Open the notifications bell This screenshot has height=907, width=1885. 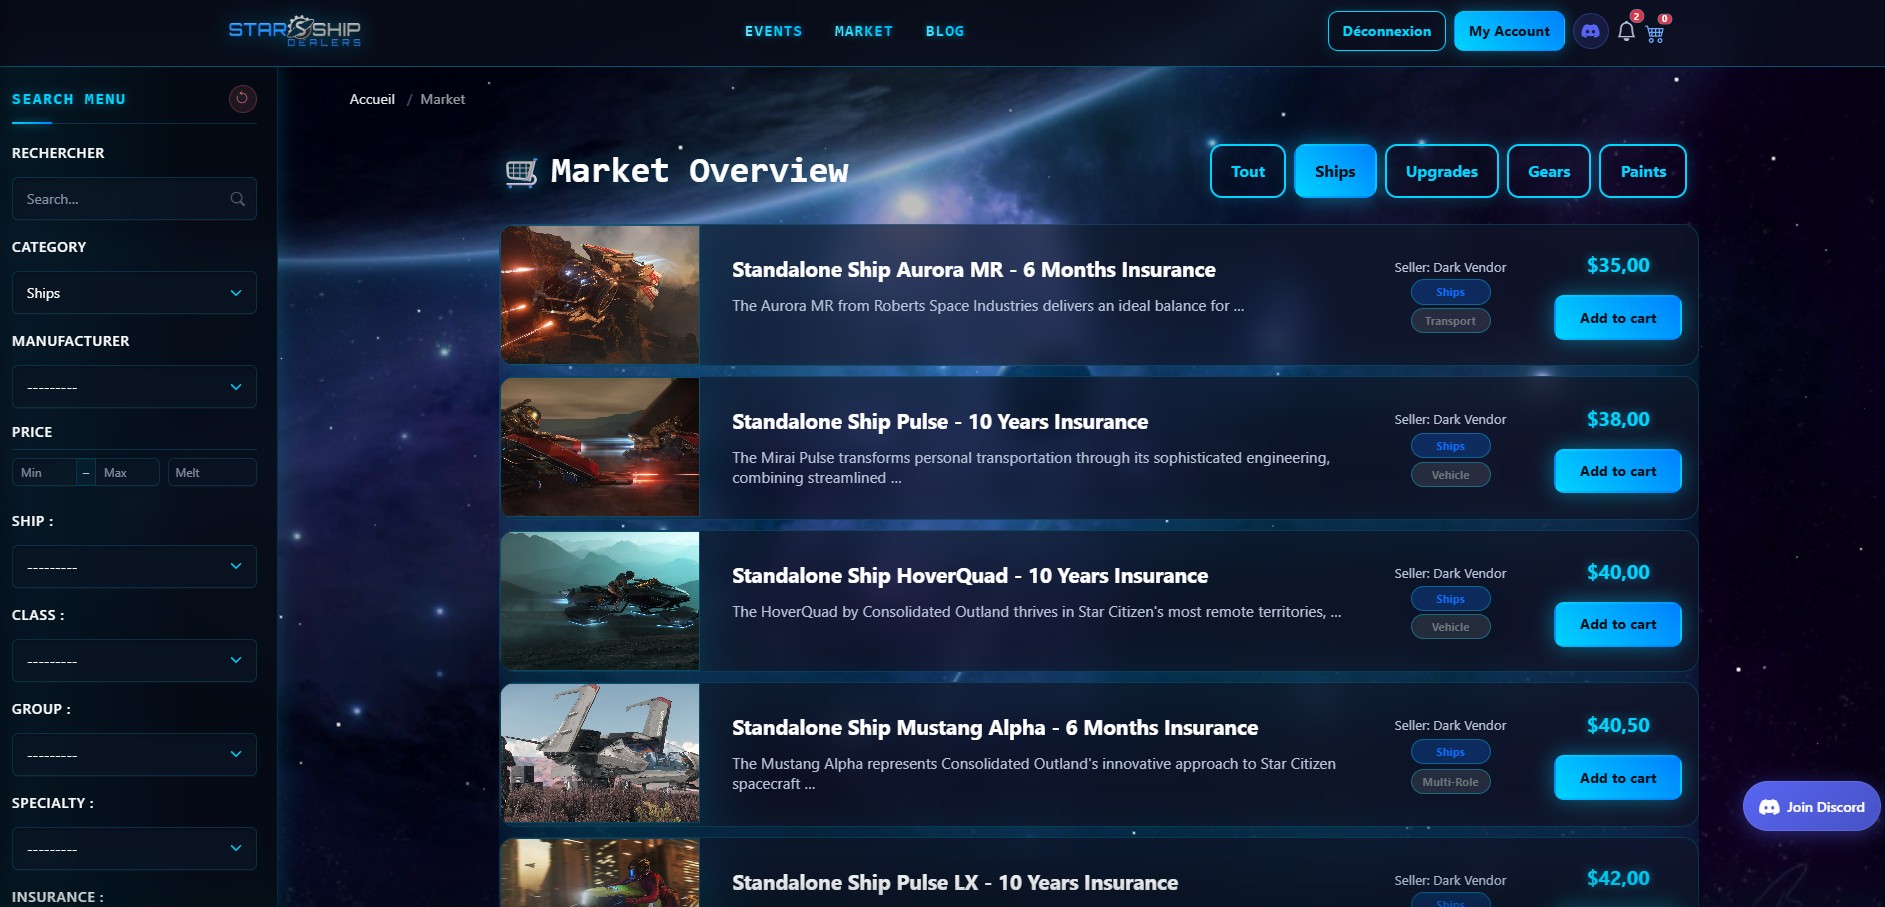(x=1626, y=32)
